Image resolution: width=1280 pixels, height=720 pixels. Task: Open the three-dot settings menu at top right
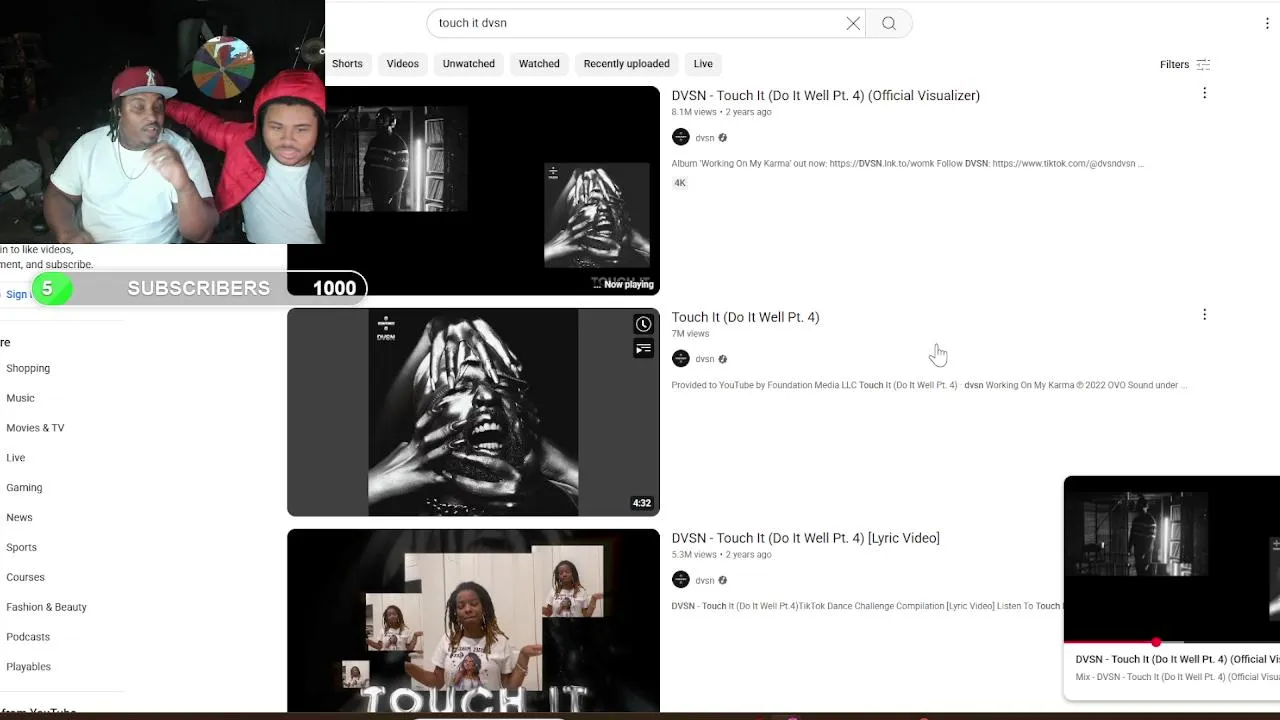click(1267, 23)
